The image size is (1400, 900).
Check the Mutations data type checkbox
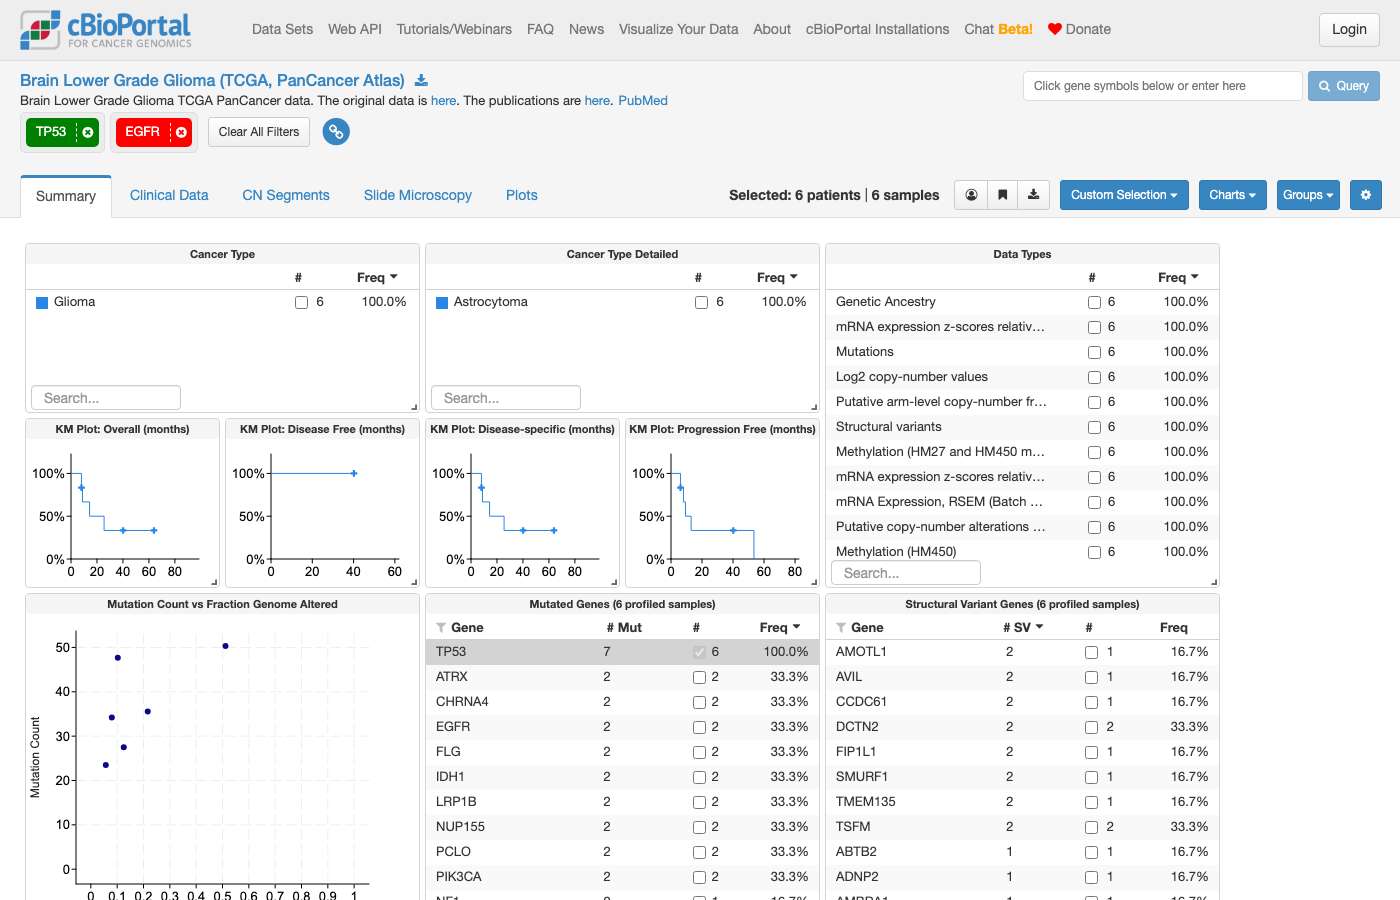1094,352
